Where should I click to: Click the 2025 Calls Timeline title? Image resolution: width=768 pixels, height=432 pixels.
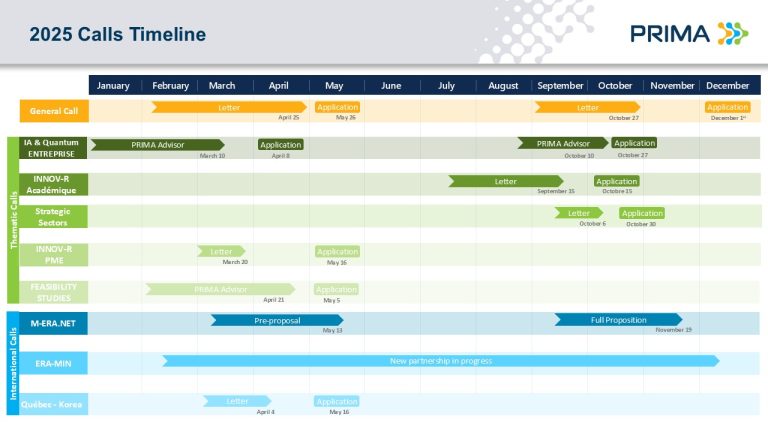click(x=117, y=35)
